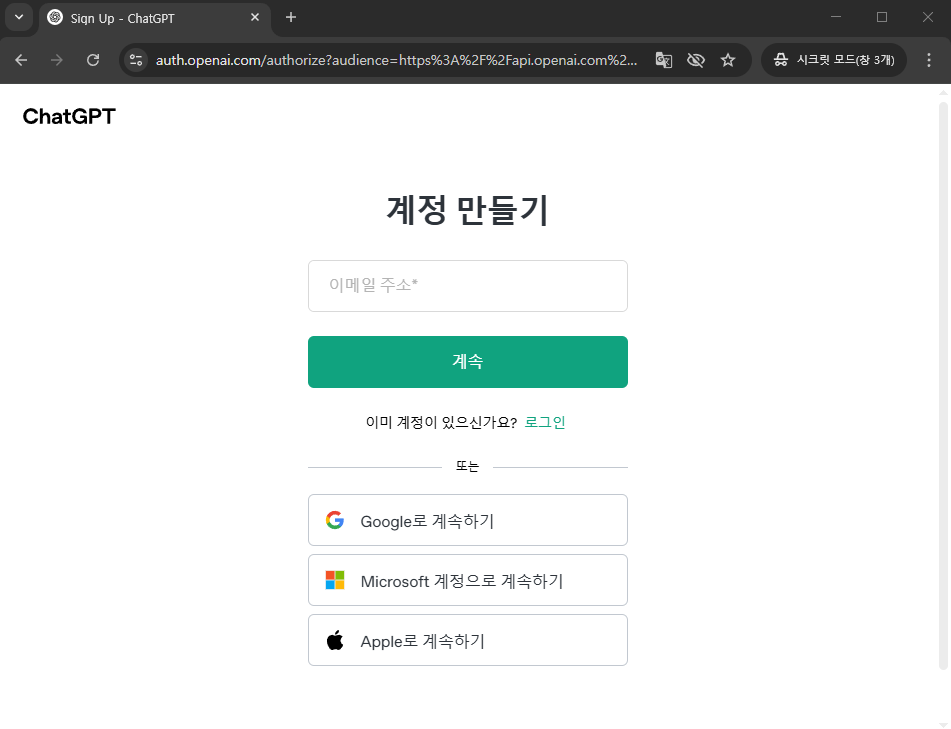Click the page vertical scrollbar
Image resolution: width=951 pixels, height=729 pixels.
point(943,385)
